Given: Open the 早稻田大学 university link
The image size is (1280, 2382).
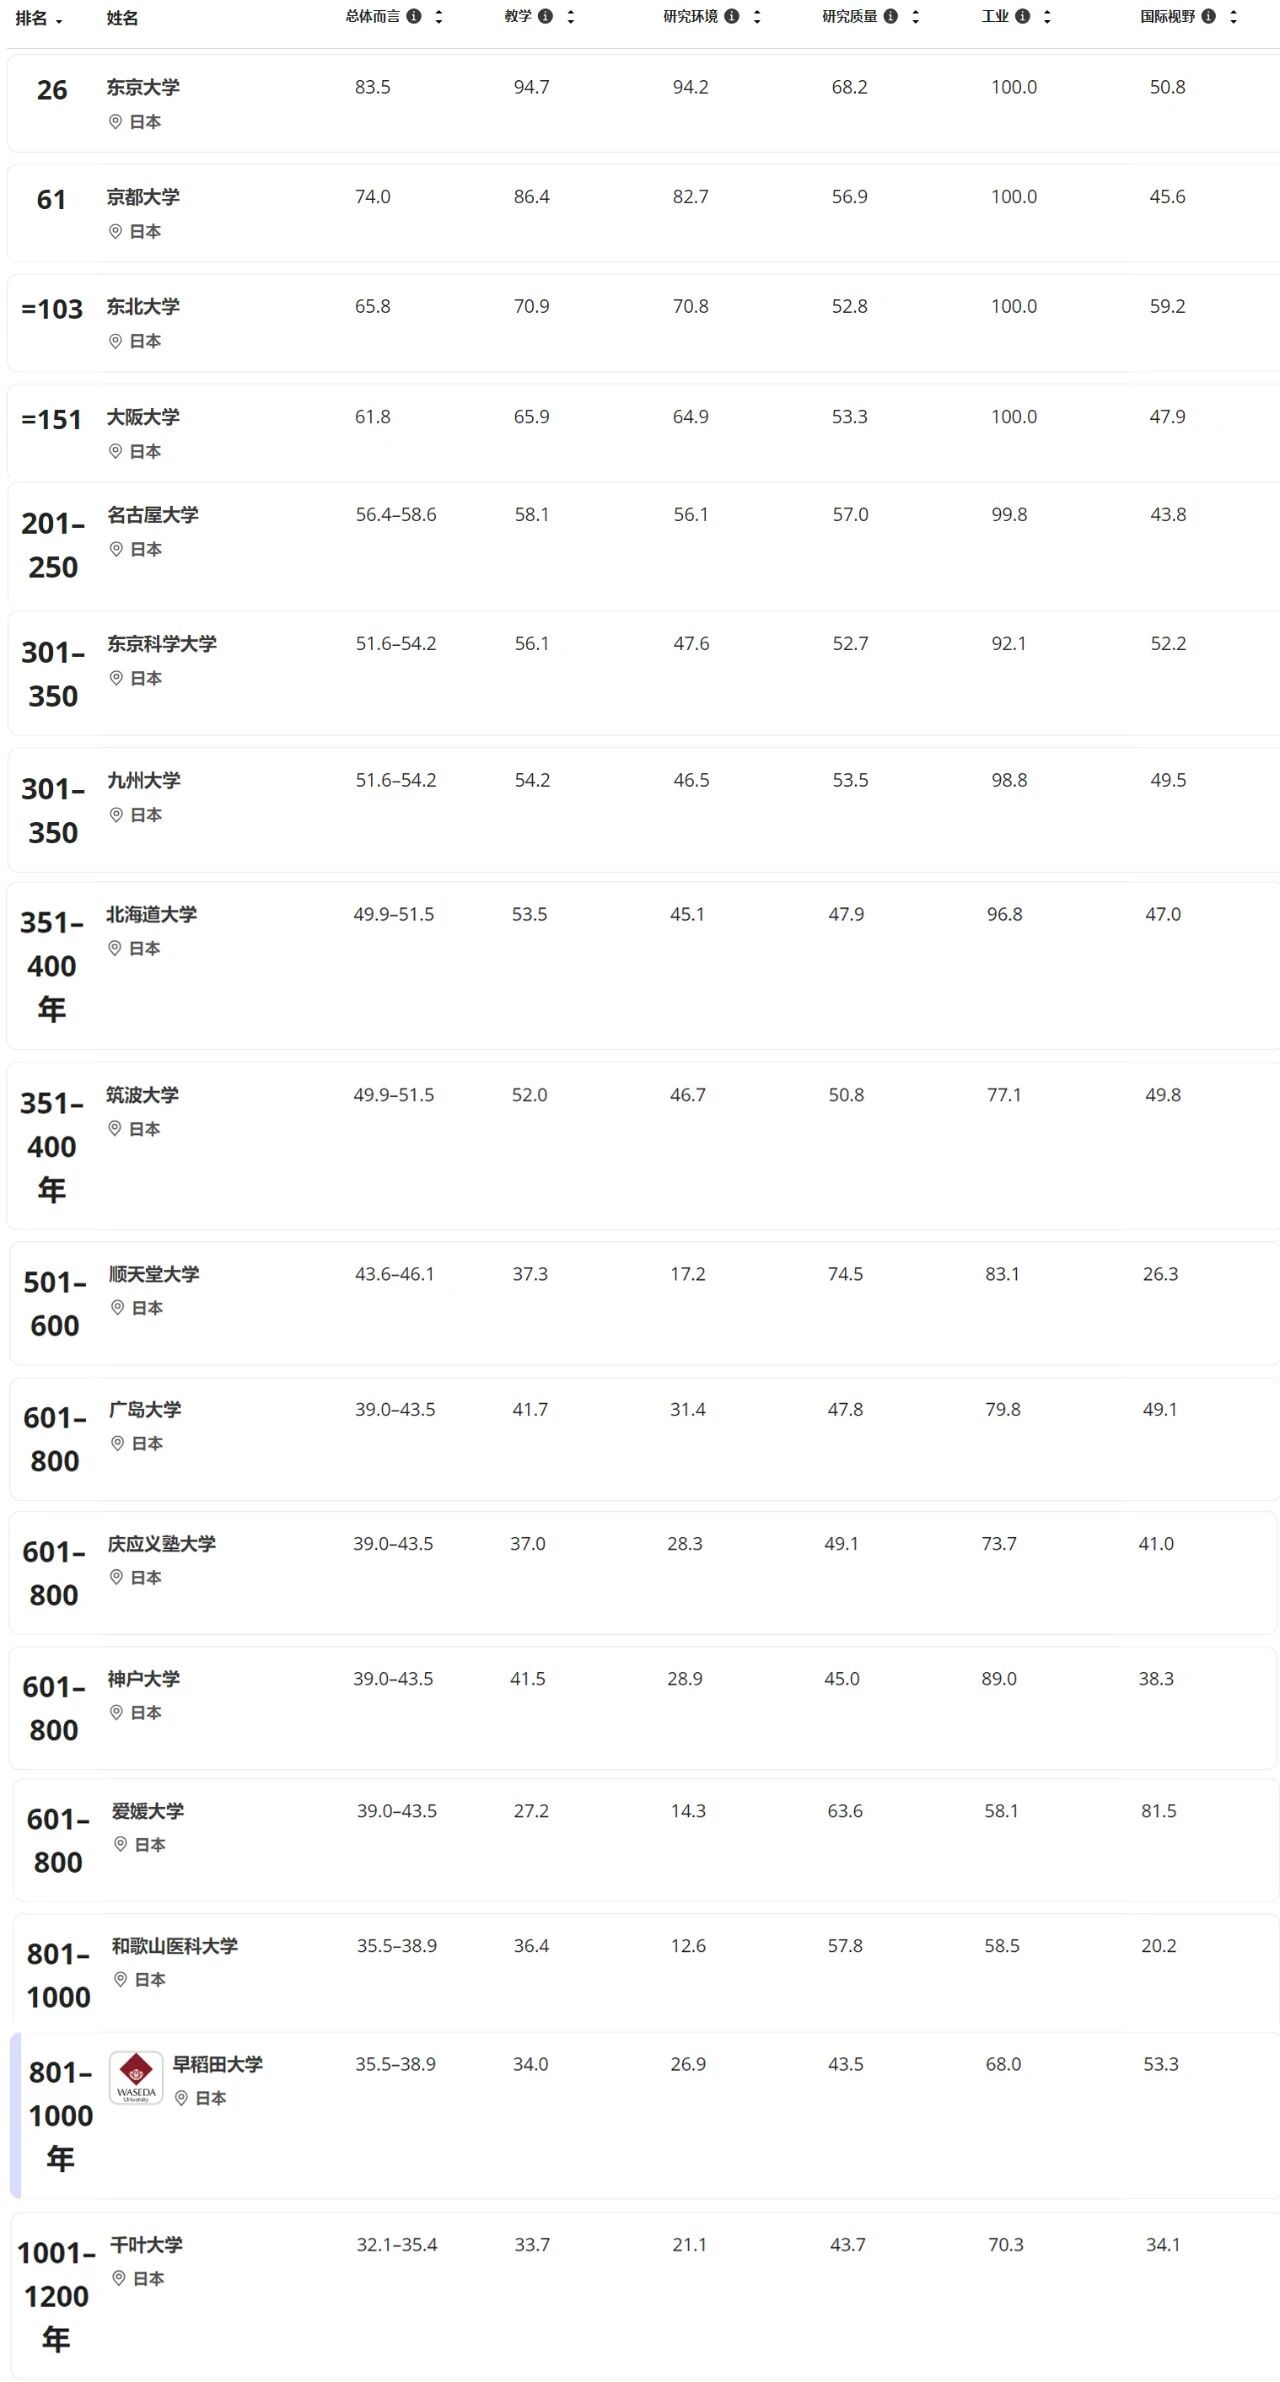Looking at the screenshot, I should point(217,2064).
